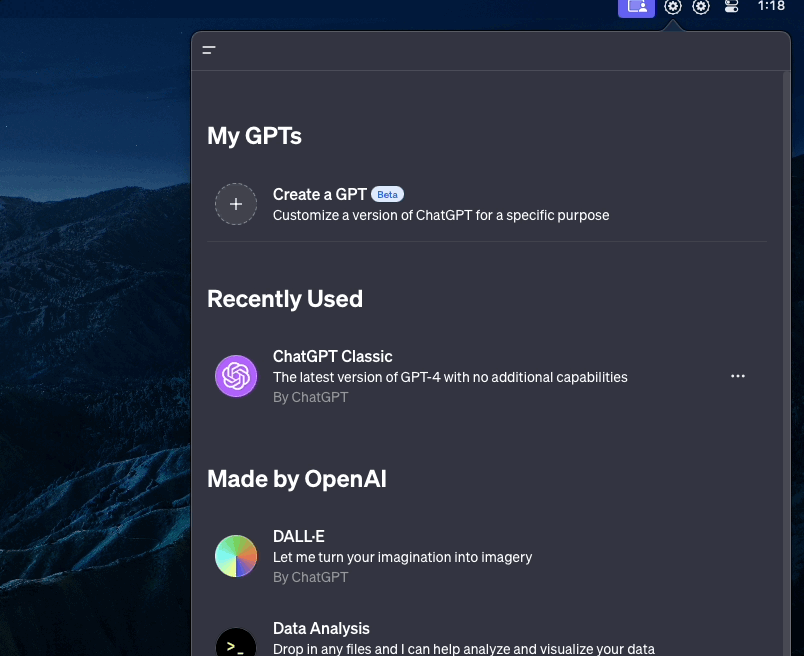Open the ChatGPT Classic title

tap(332, 356)
